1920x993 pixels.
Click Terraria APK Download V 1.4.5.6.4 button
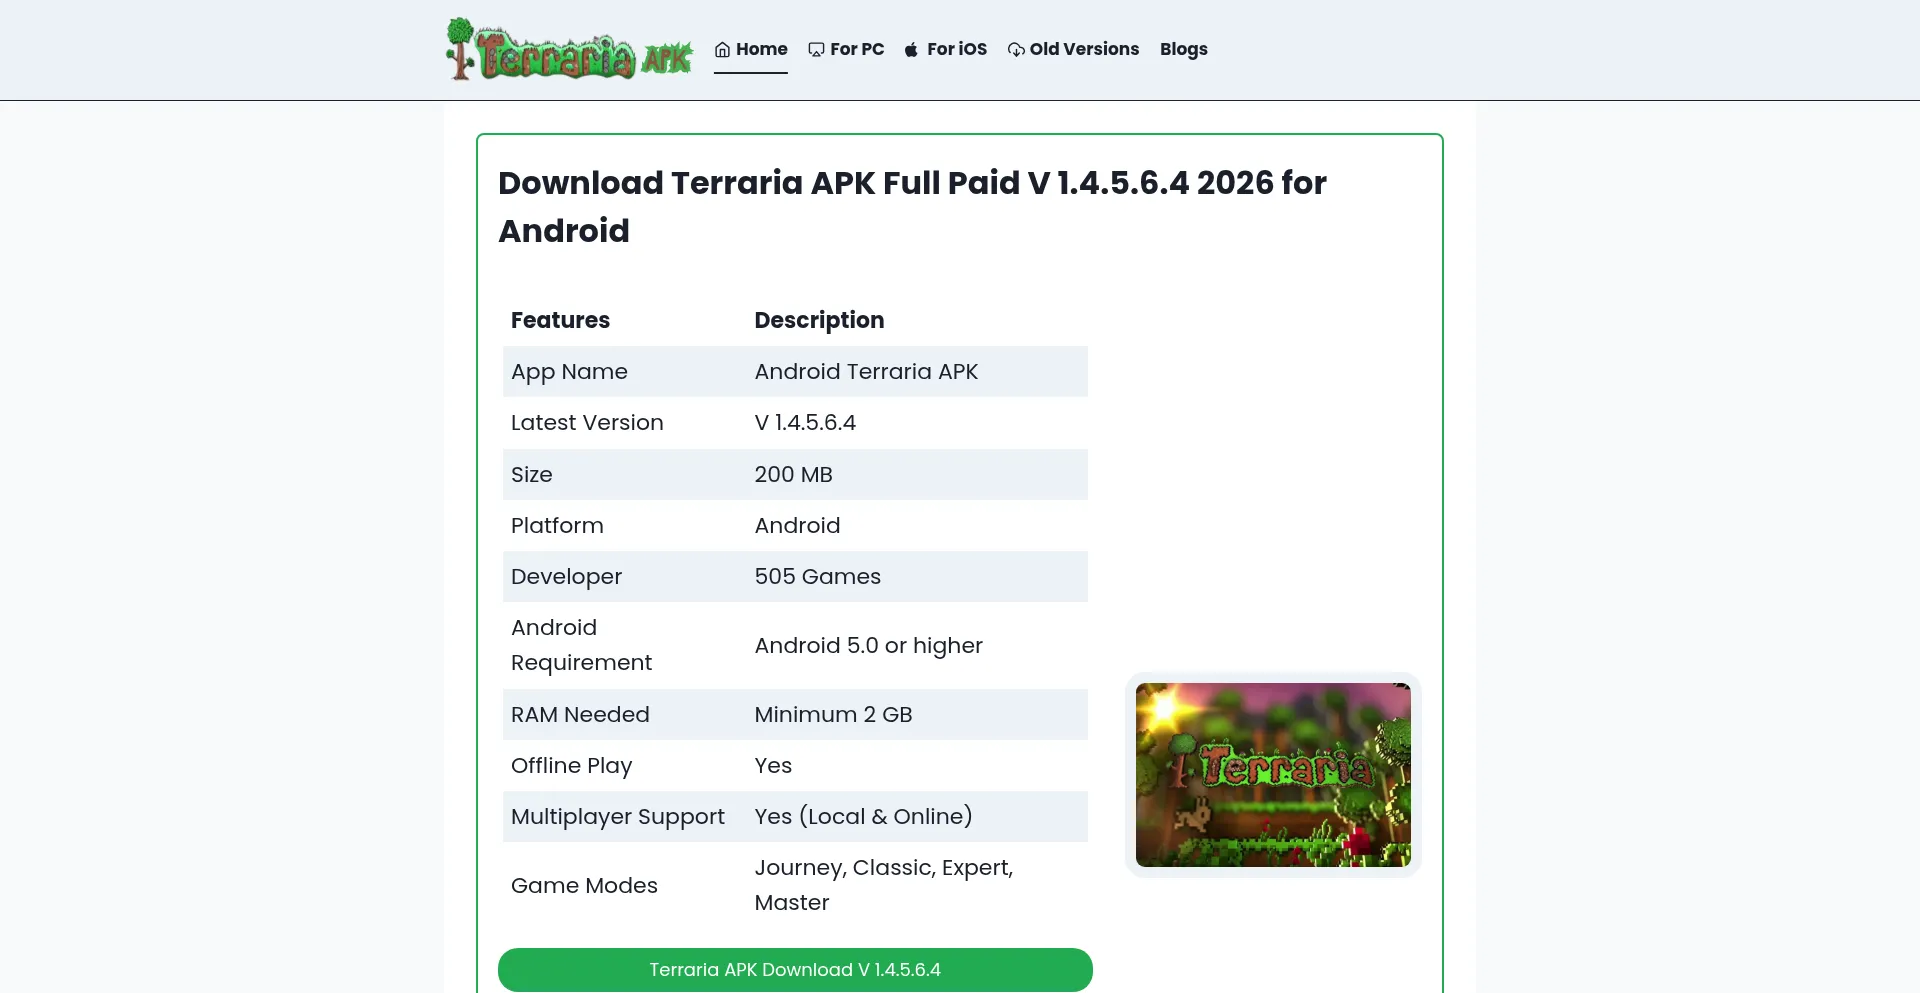[795, 970]
